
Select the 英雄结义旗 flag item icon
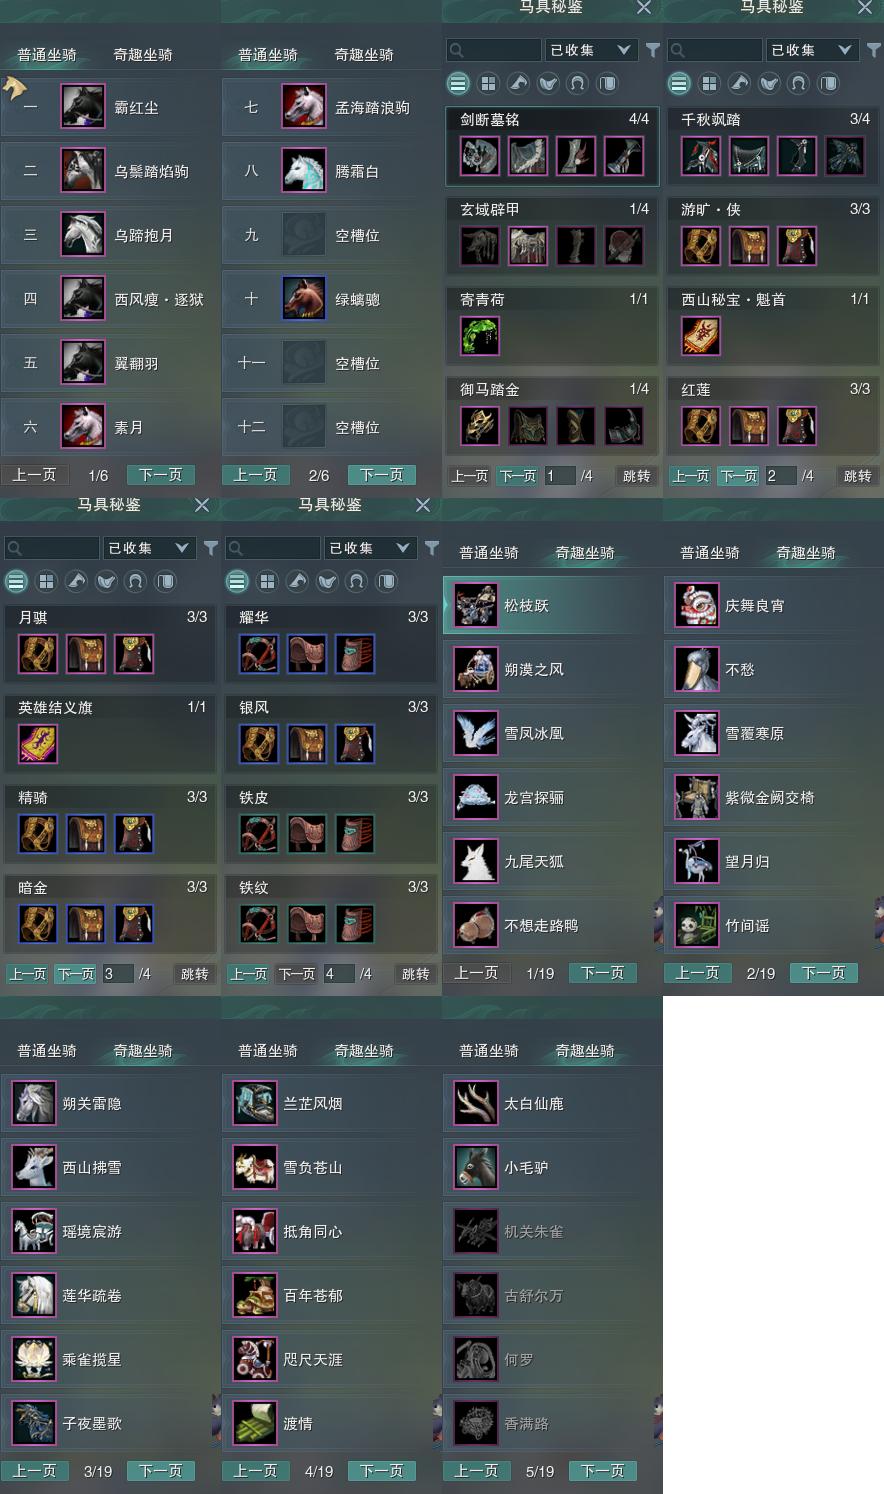pyautogui.click(x=38, y=744)
